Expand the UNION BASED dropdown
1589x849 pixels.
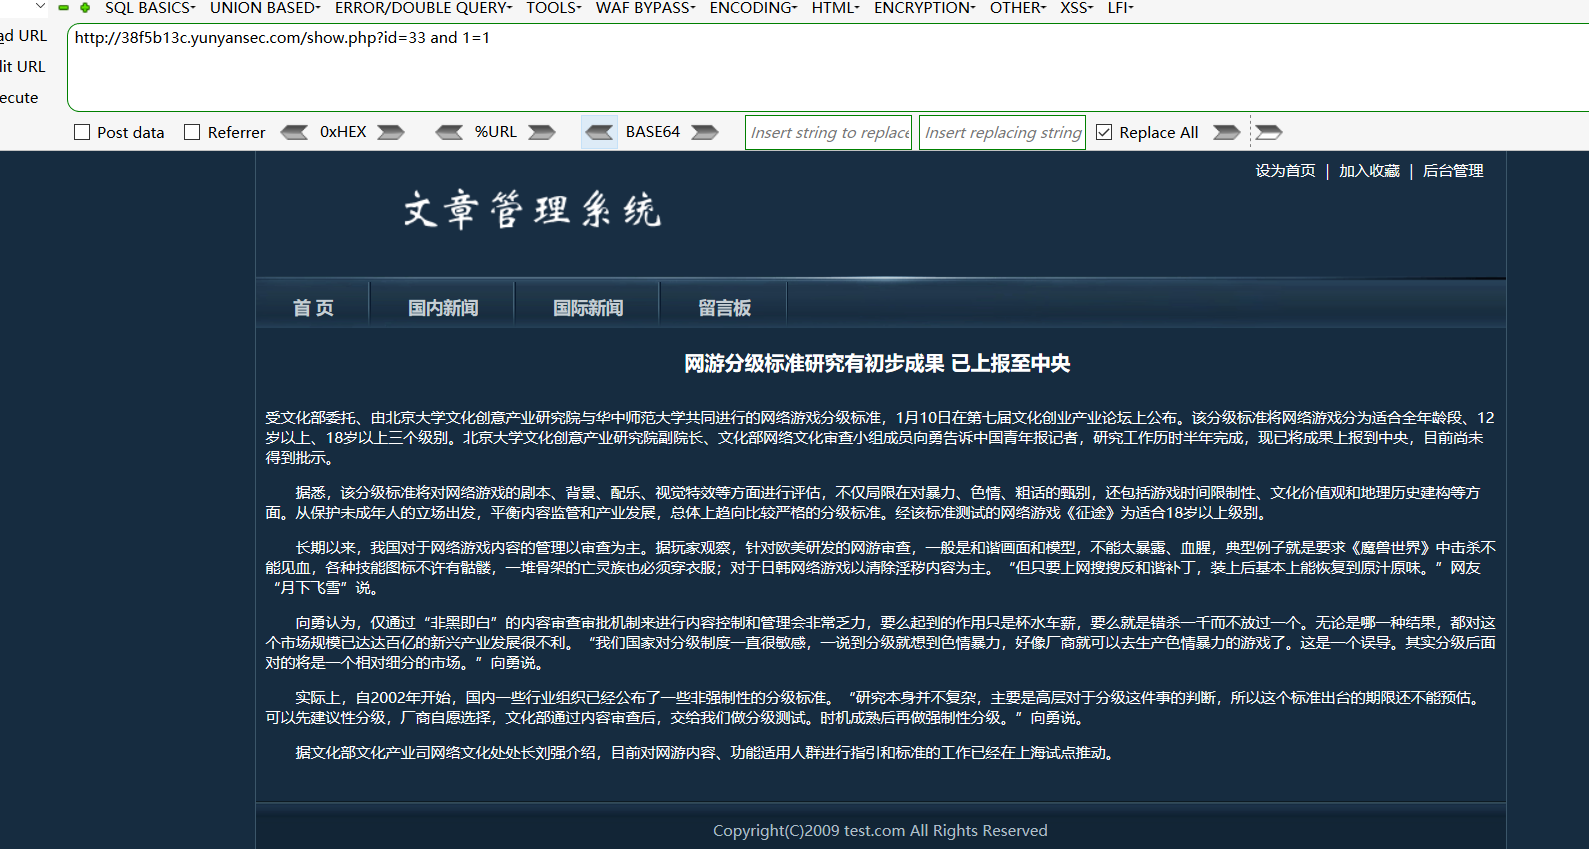[x=265, y=8]
